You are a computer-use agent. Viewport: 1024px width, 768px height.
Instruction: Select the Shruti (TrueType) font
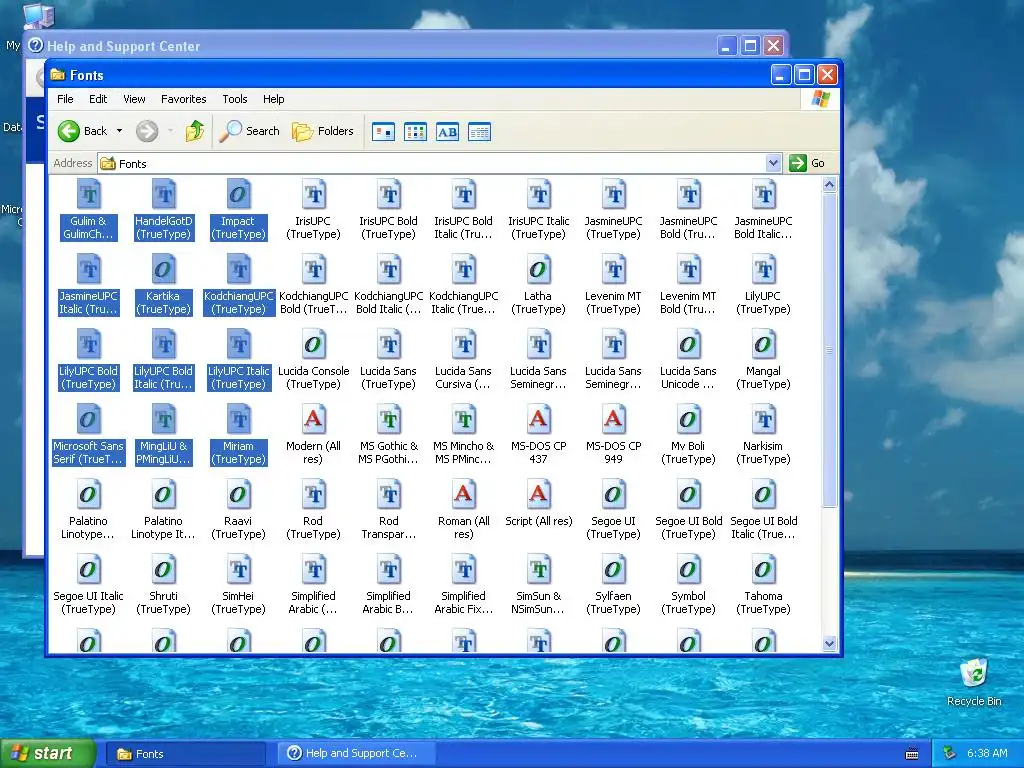click(163, 586)
